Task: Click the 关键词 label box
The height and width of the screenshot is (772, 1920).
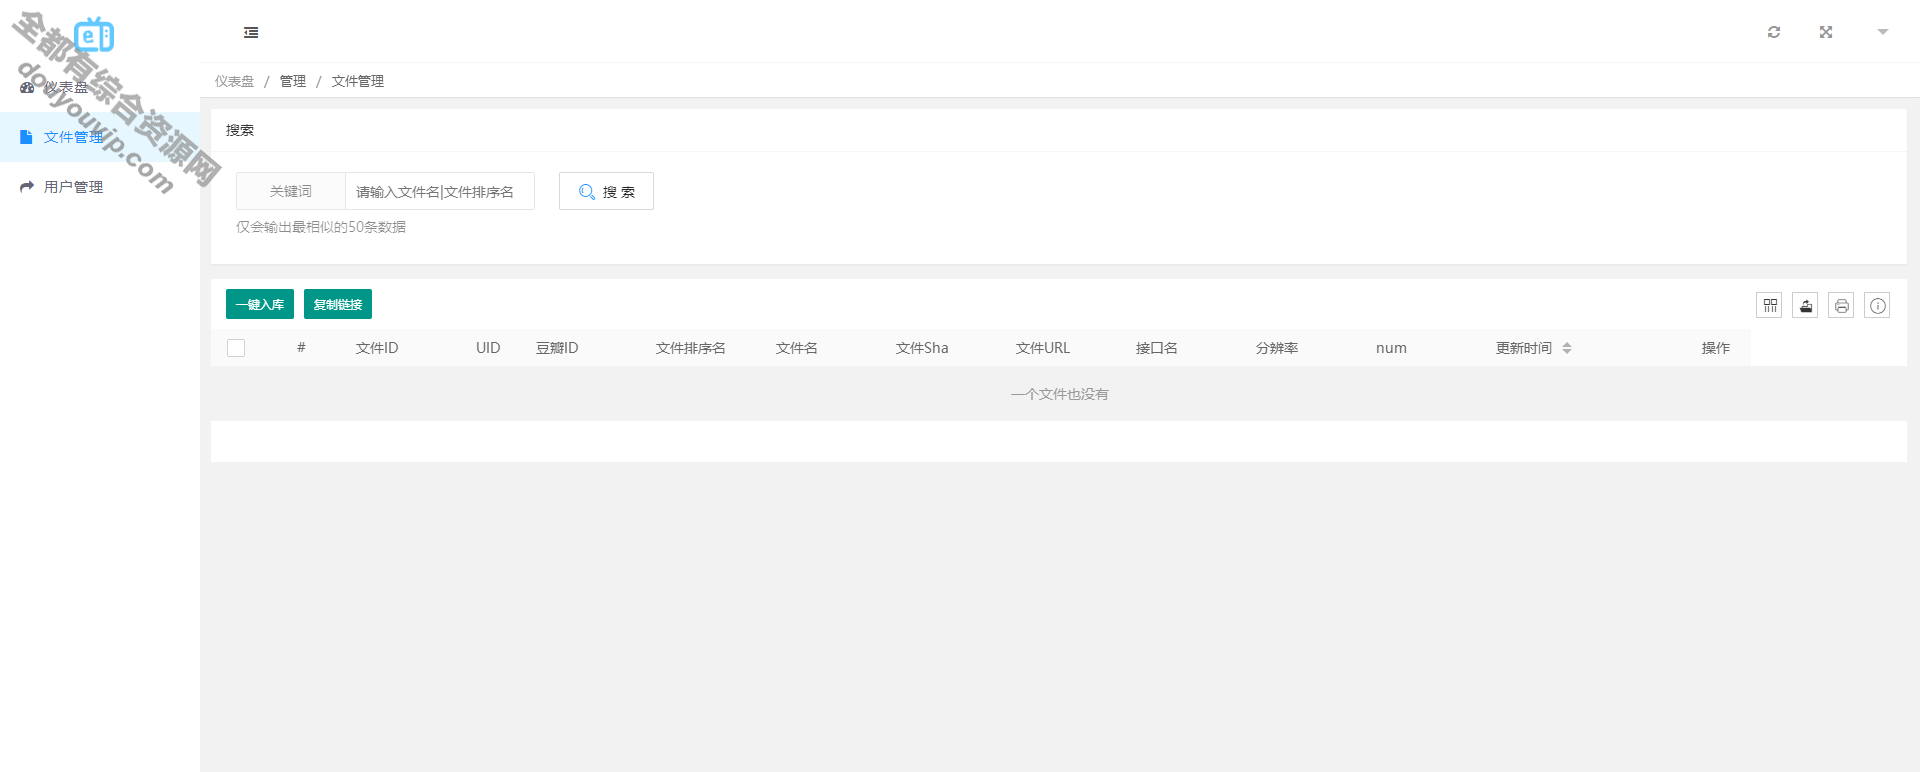Action: pos(291,191)
